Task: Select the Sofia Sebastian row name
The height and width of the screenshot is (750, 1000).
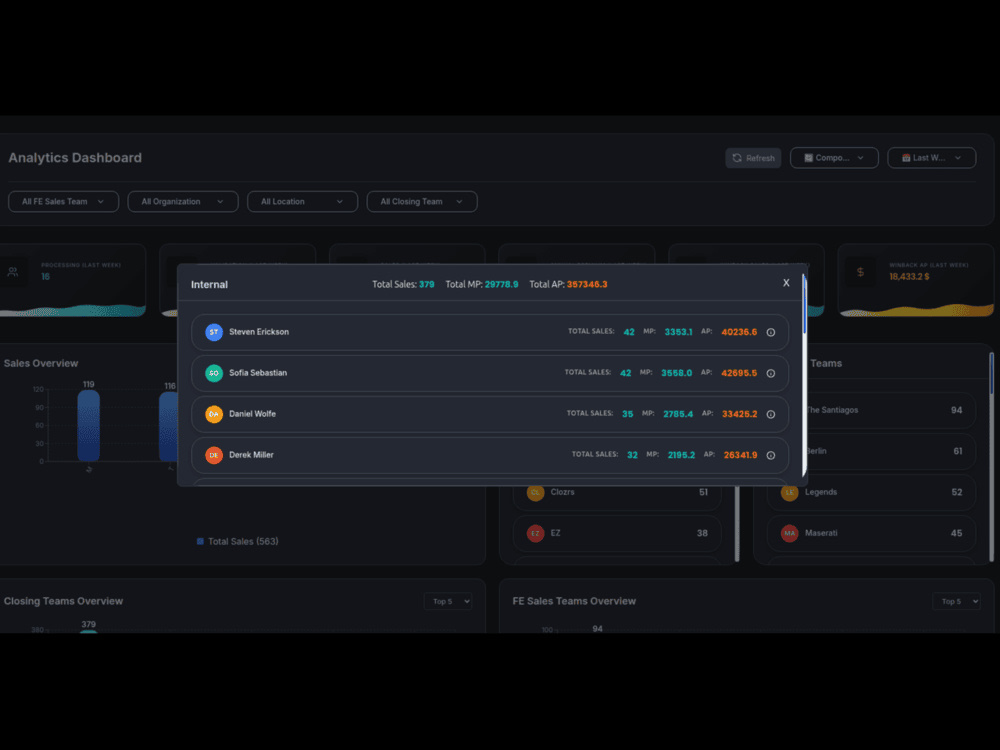Action: click(x=258, y=372)
